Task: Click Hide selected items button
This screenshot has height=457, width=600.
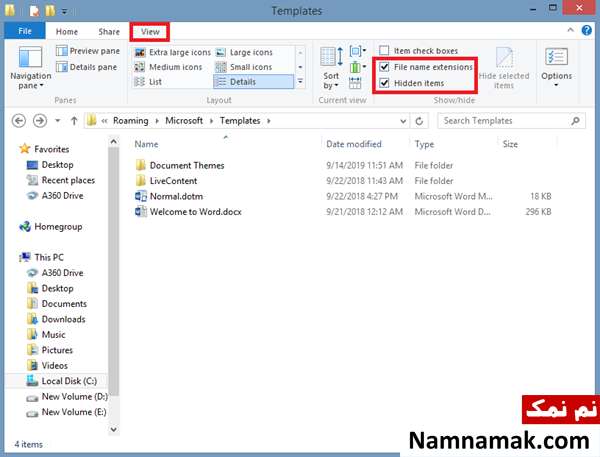Action: tap(504, 68)
